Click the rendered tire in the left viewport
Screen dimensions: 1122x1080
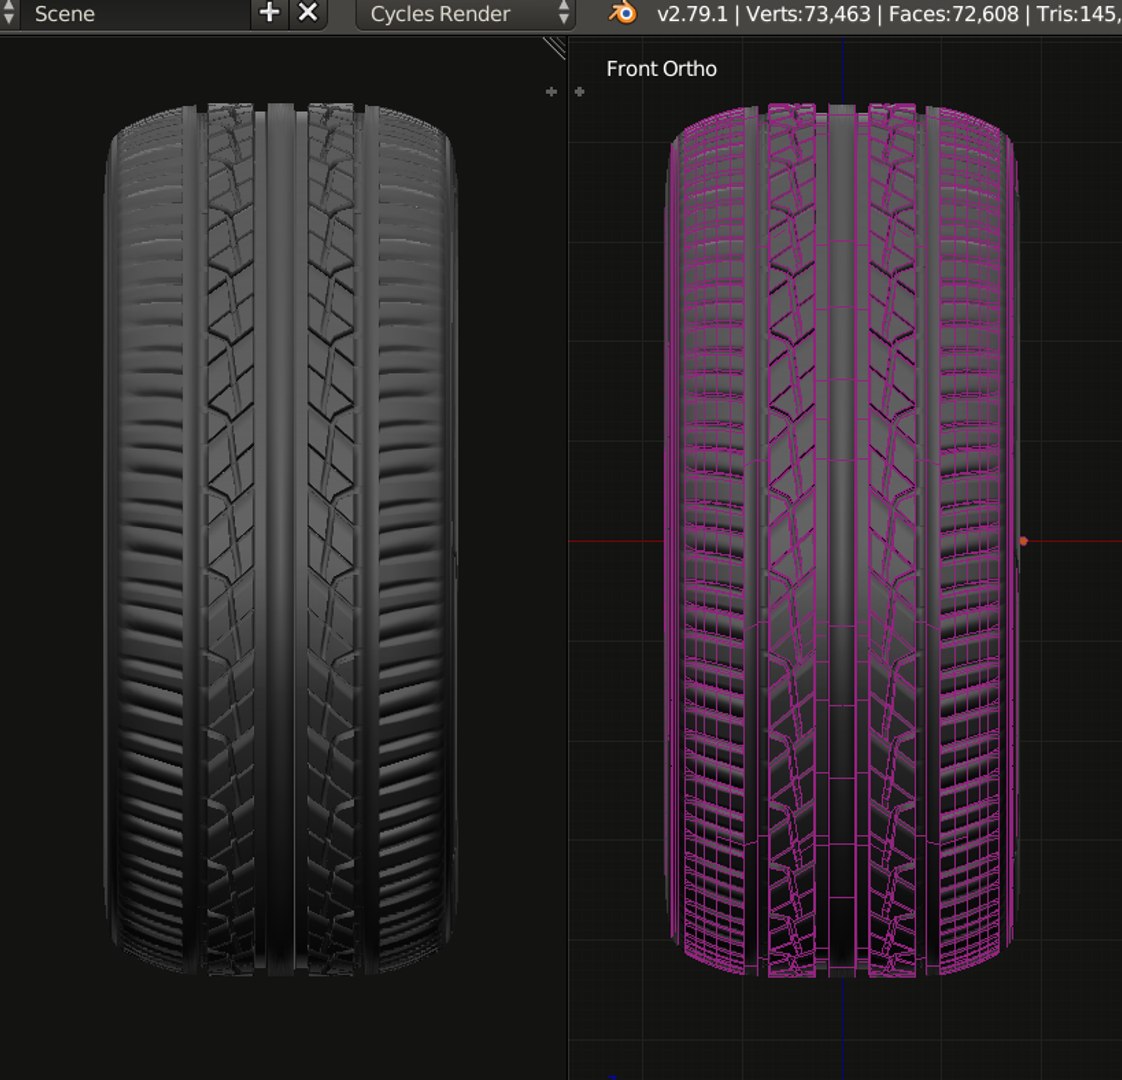[281, 540]
